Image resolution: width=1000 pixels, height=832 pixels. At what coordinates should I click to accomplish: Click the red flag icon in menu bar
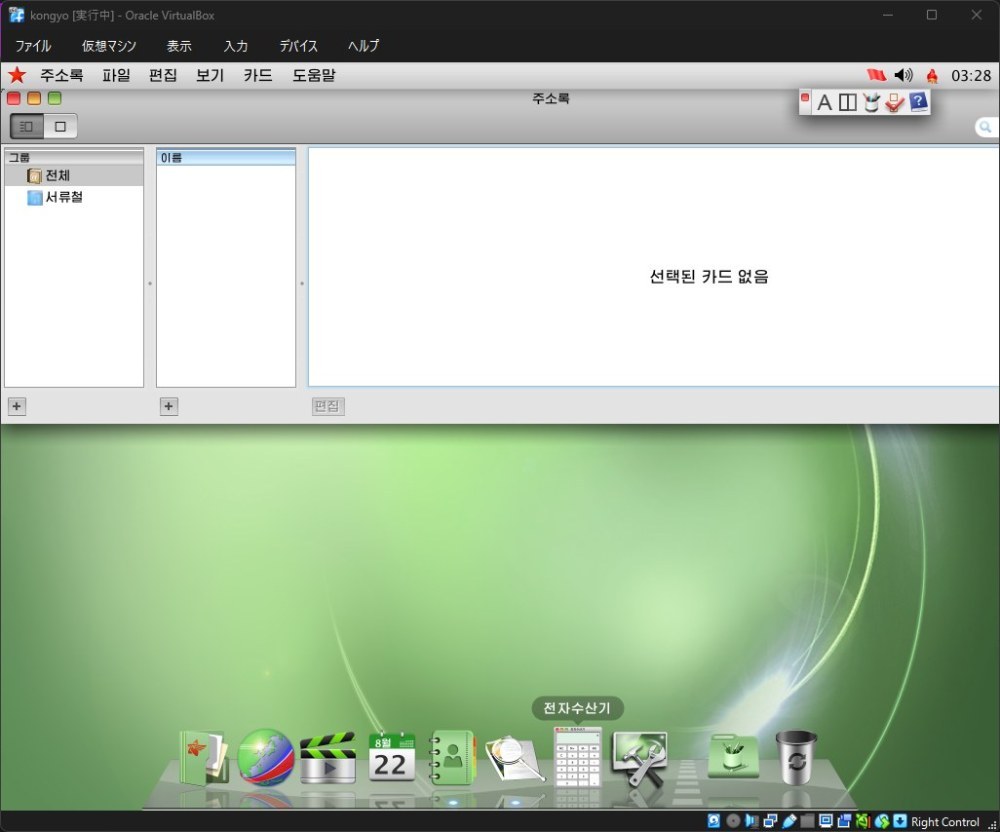876,75
